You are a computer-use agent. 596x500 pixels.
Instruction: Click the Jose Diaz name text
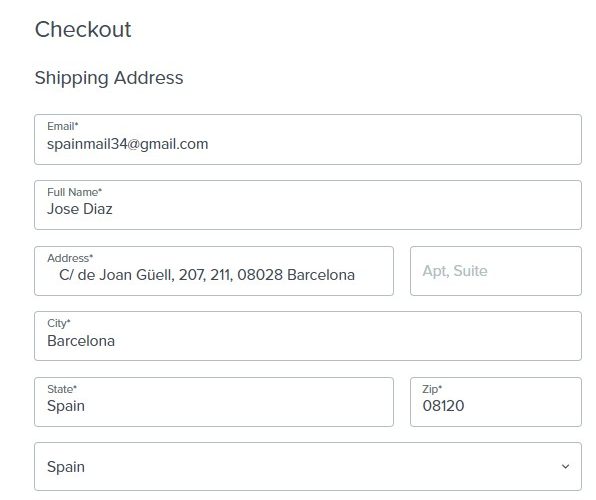point(80,209)
